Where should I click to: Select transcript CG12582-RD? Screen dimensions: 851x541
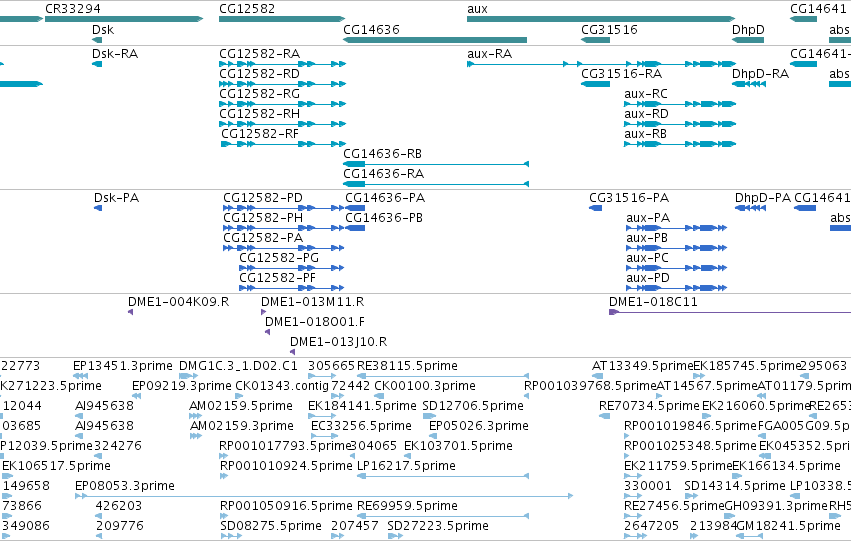click(x=259, y=74)
